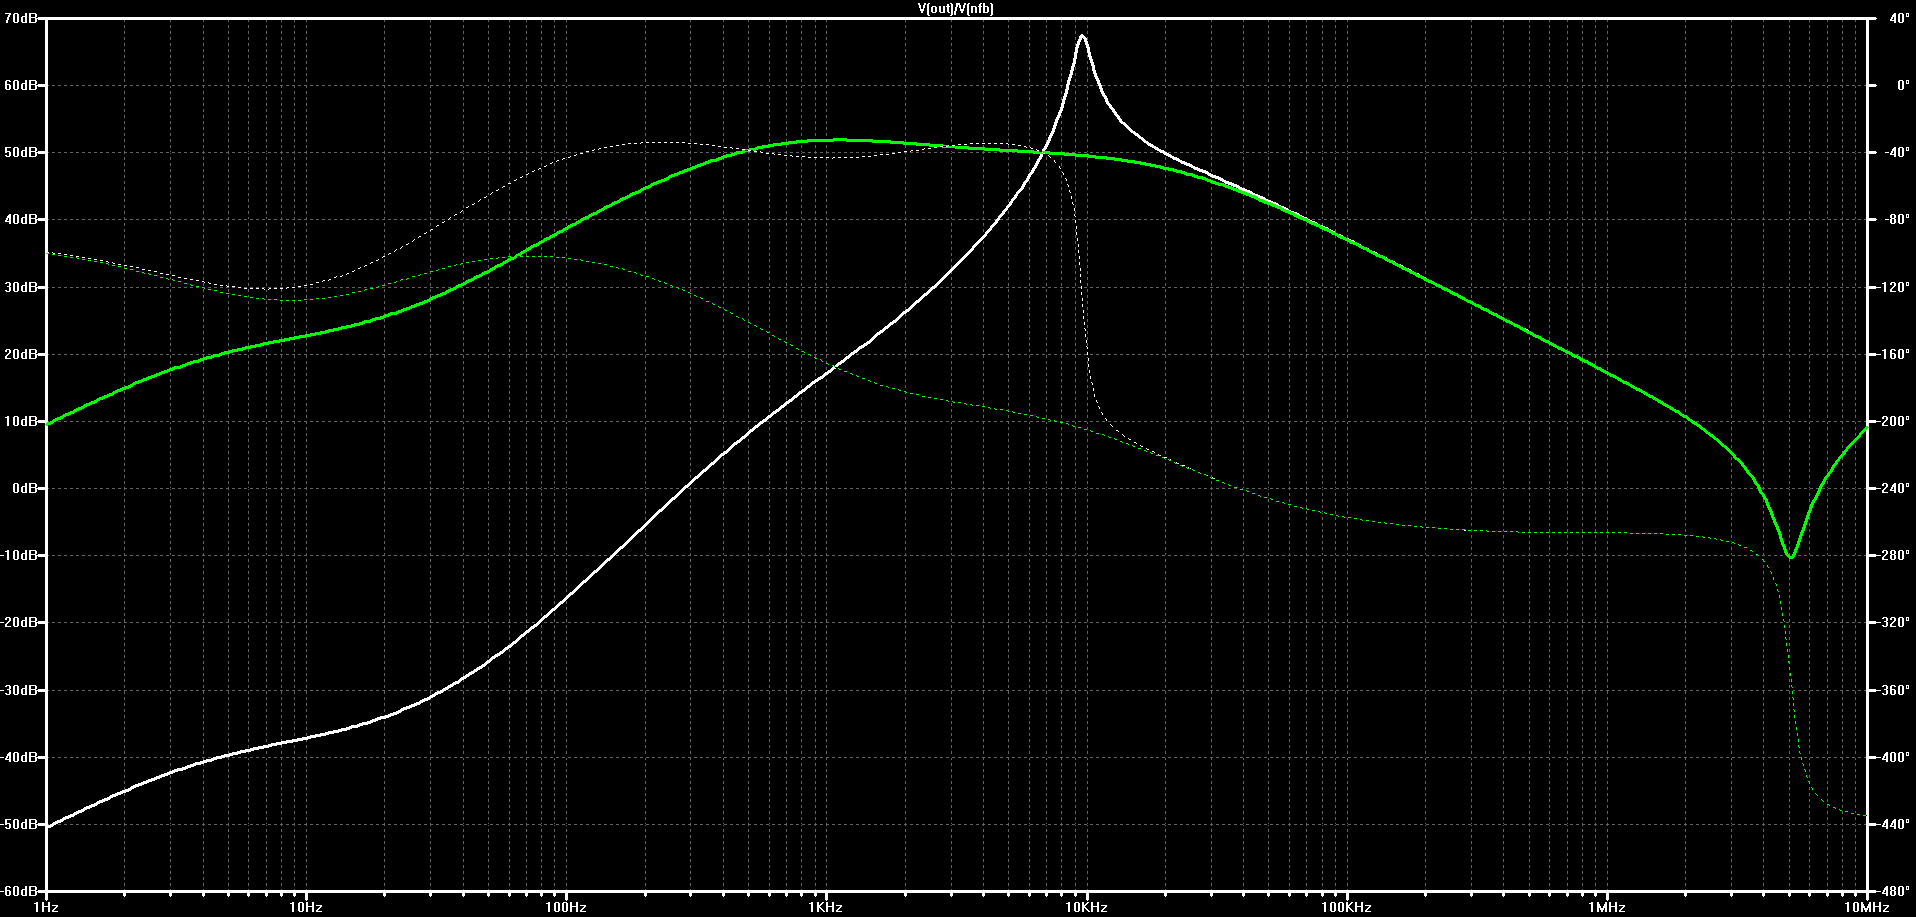Click the 20dB magnitude axis label
The width and height of the screenshot is (1916, 917).
[20, 354]
